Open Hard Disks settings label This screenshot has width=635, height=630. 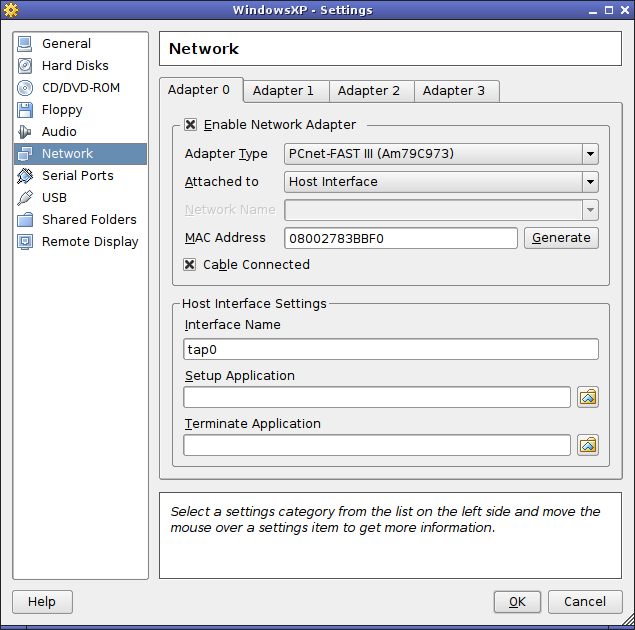tap(75, 66)
